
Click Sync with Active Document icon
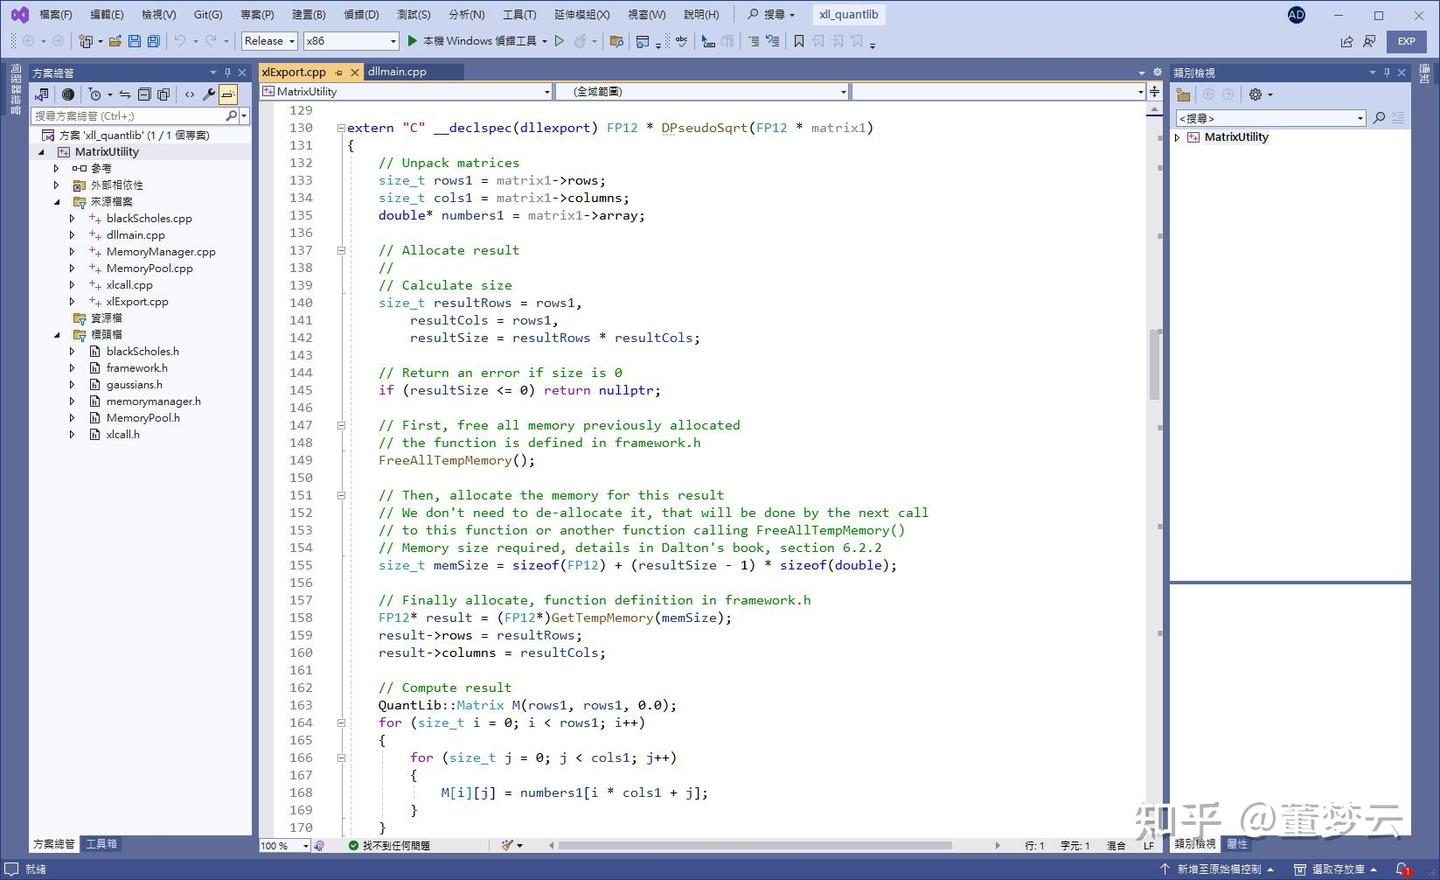click(125, 94)
